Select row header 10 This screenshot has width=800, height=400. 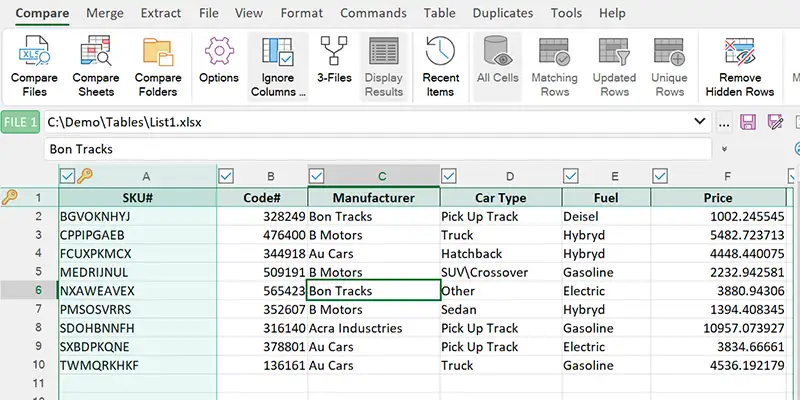pyautogui.click(x=29, y=365)
